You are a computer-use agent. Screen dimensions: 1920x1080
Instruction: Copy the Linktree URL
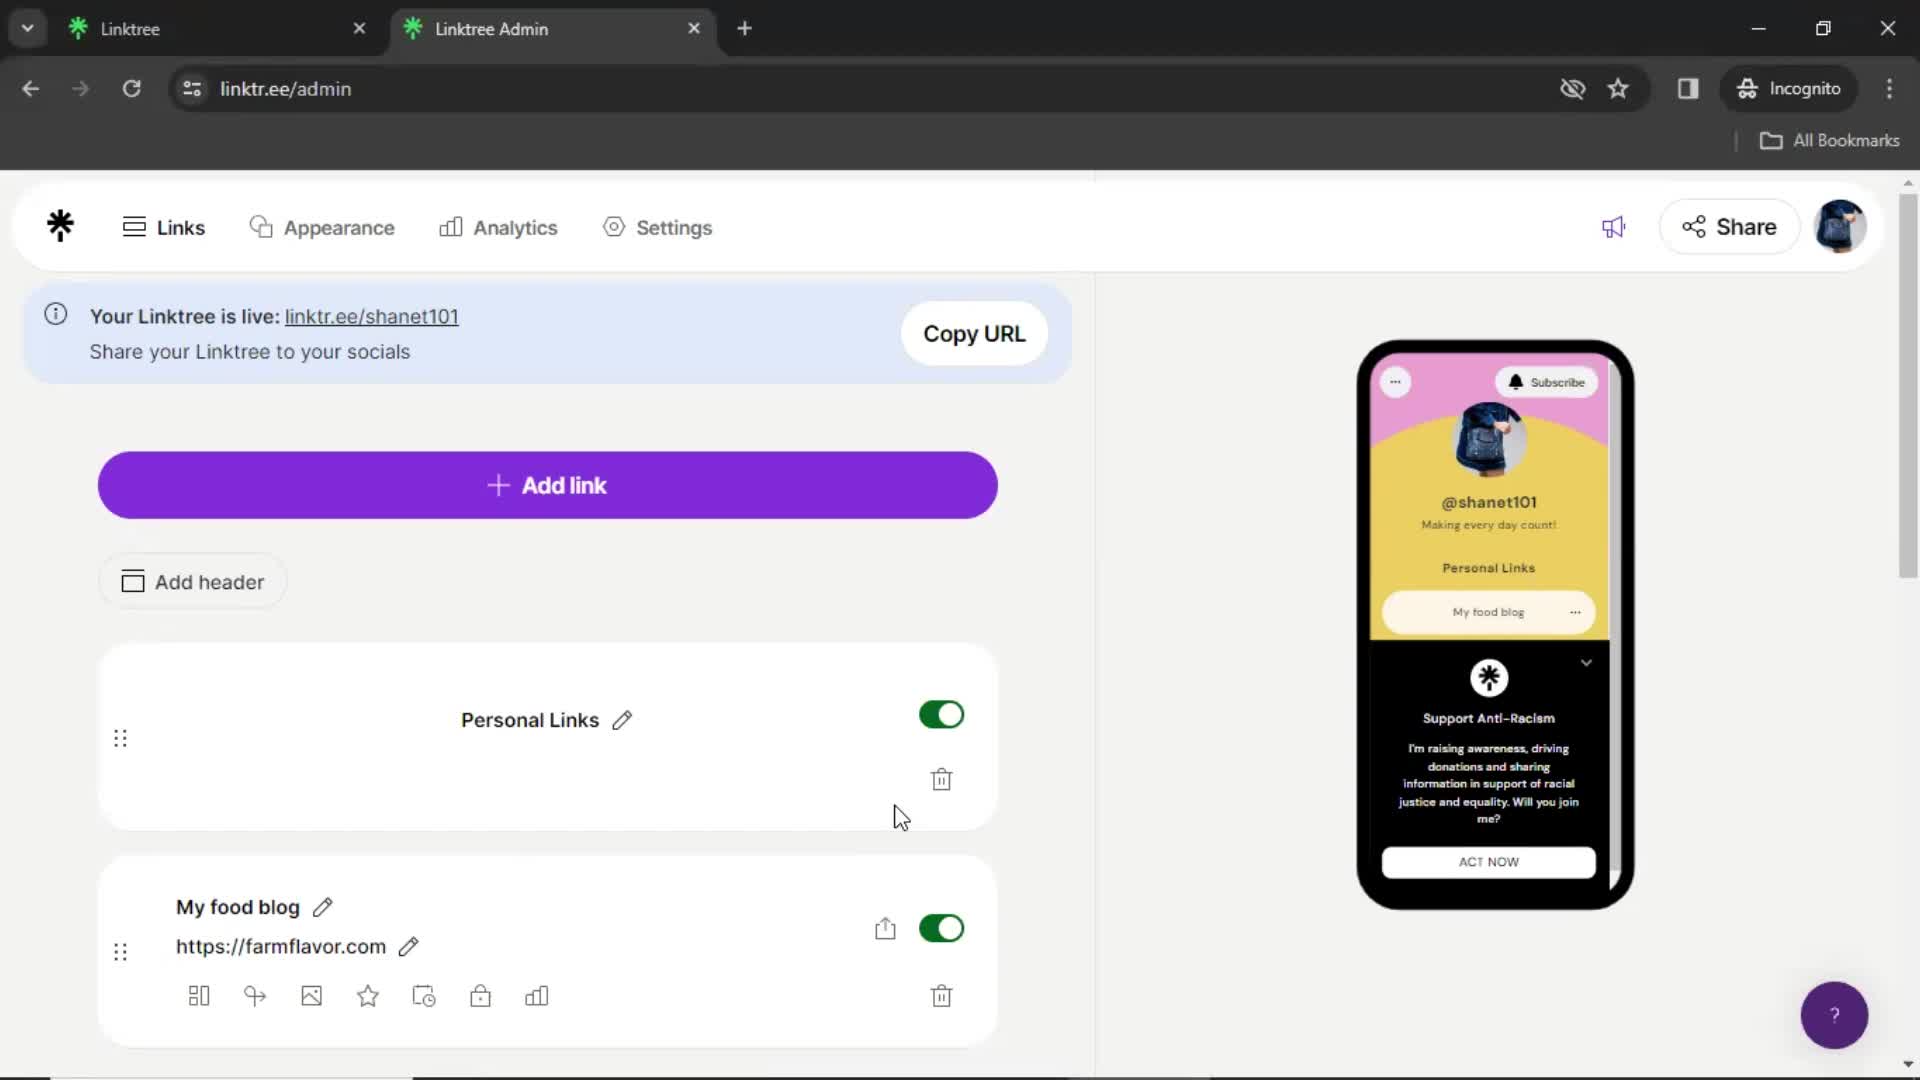[973, 332]
